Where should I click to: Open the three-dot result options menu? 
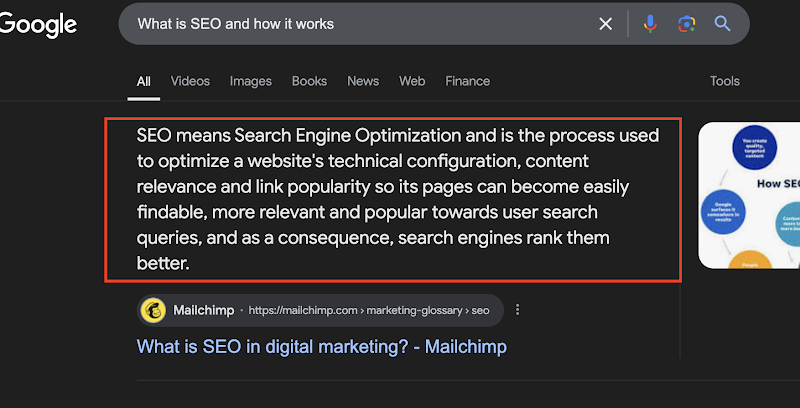point(517,310)
